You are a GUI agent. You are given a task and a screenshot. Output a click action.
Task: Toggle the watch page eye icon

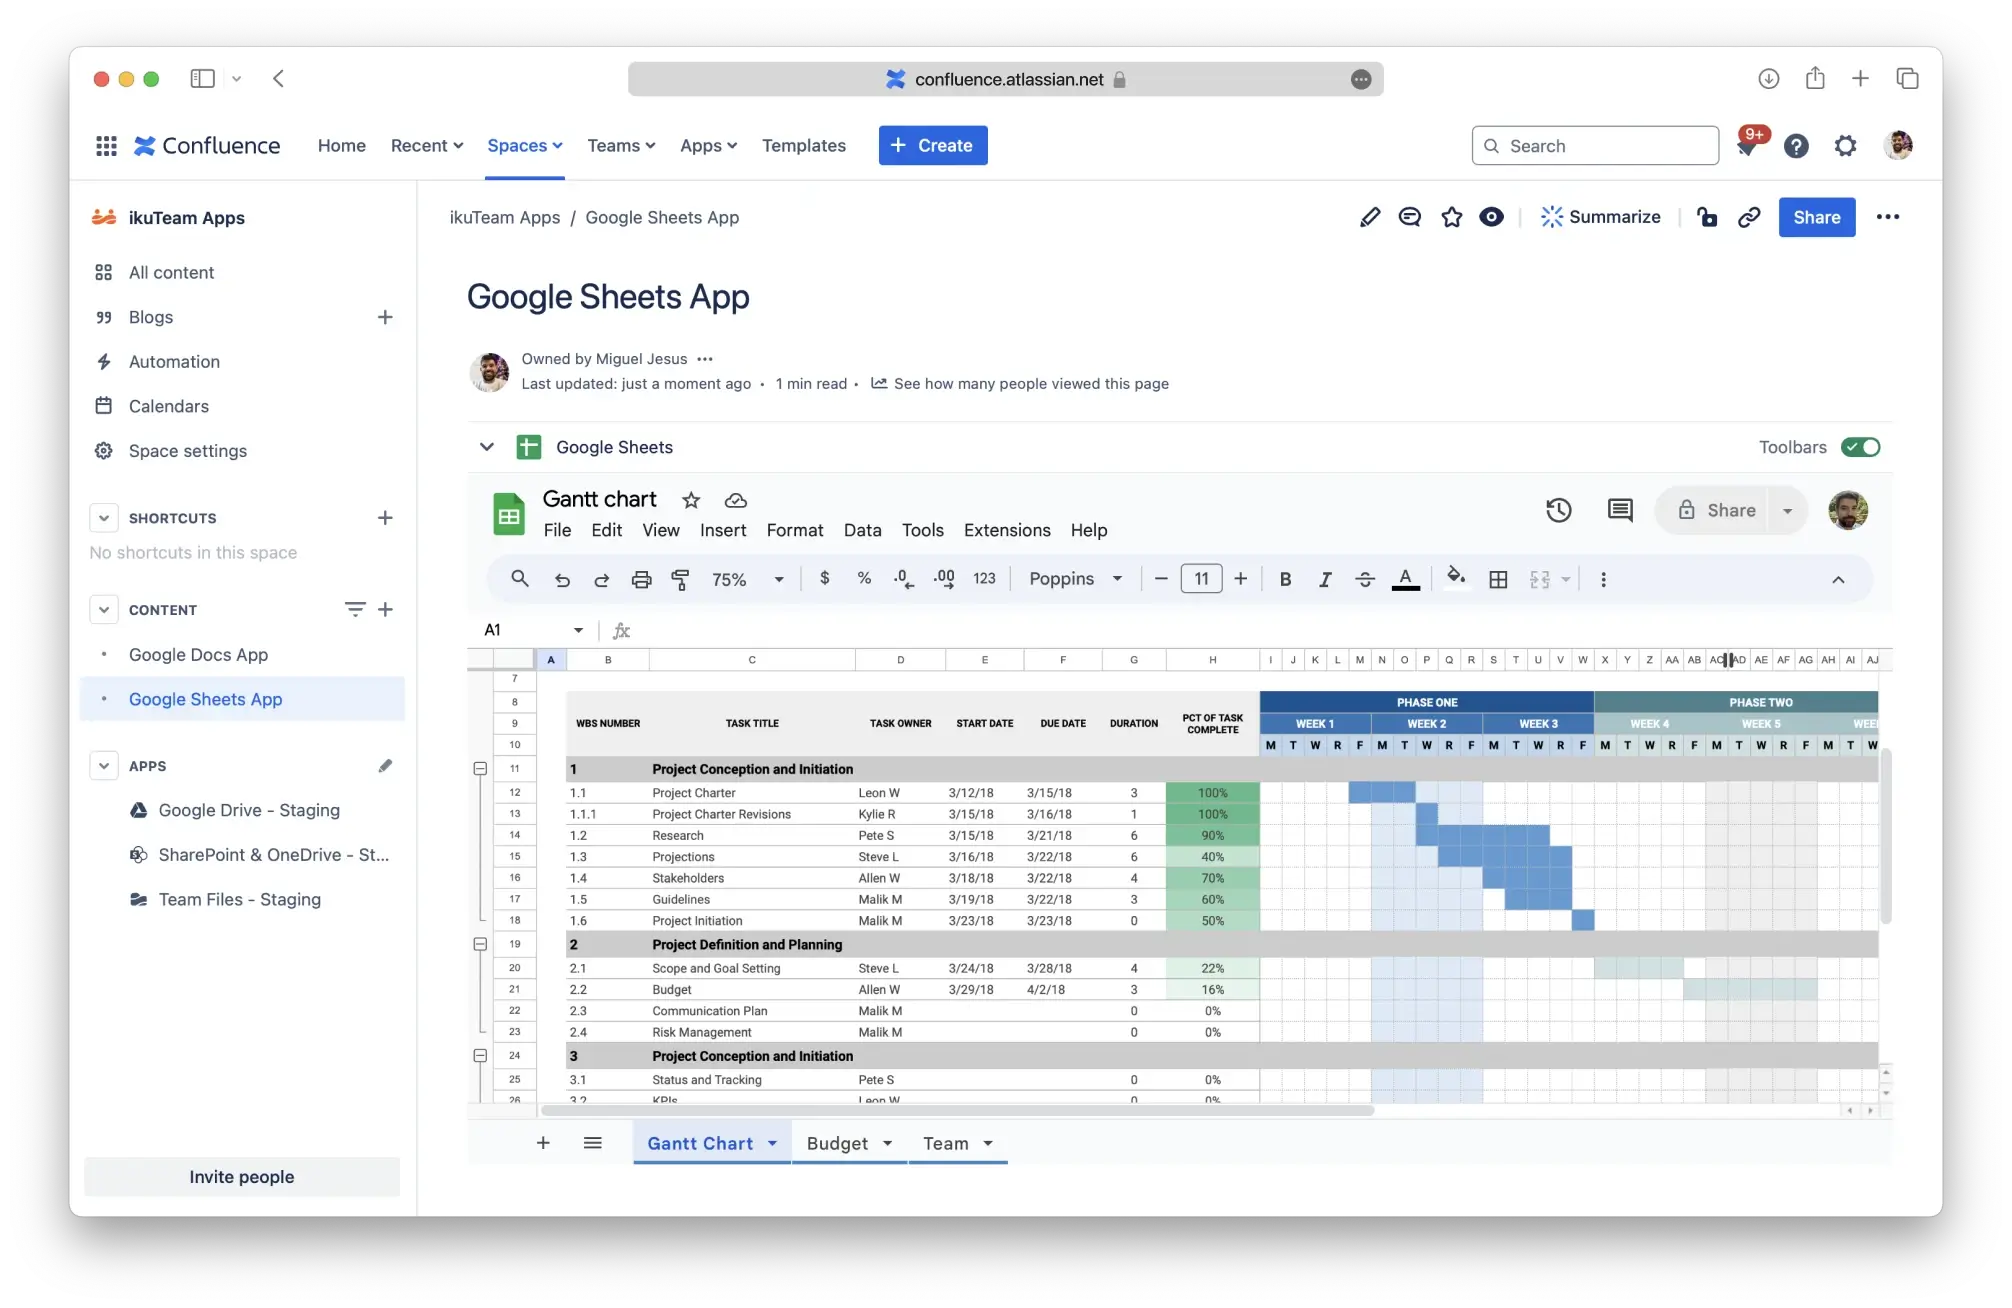(1491, 217)
